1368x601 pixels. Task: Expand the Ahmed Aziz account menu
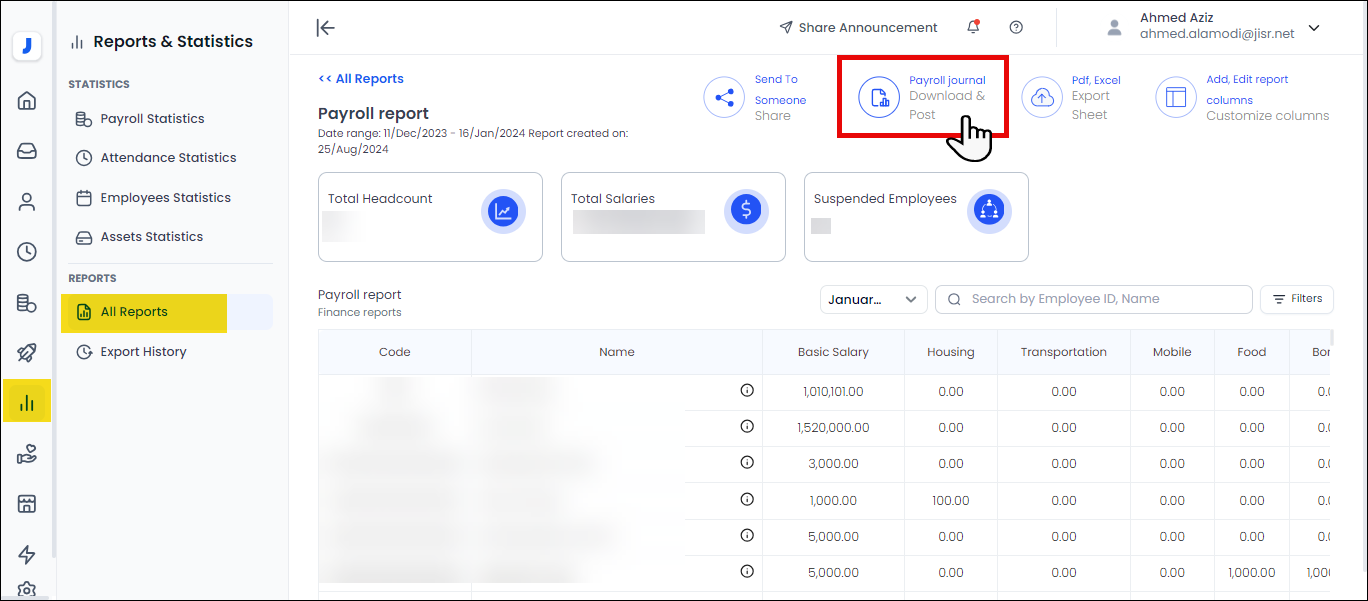pyautogui.click(x=1314, y=28)
